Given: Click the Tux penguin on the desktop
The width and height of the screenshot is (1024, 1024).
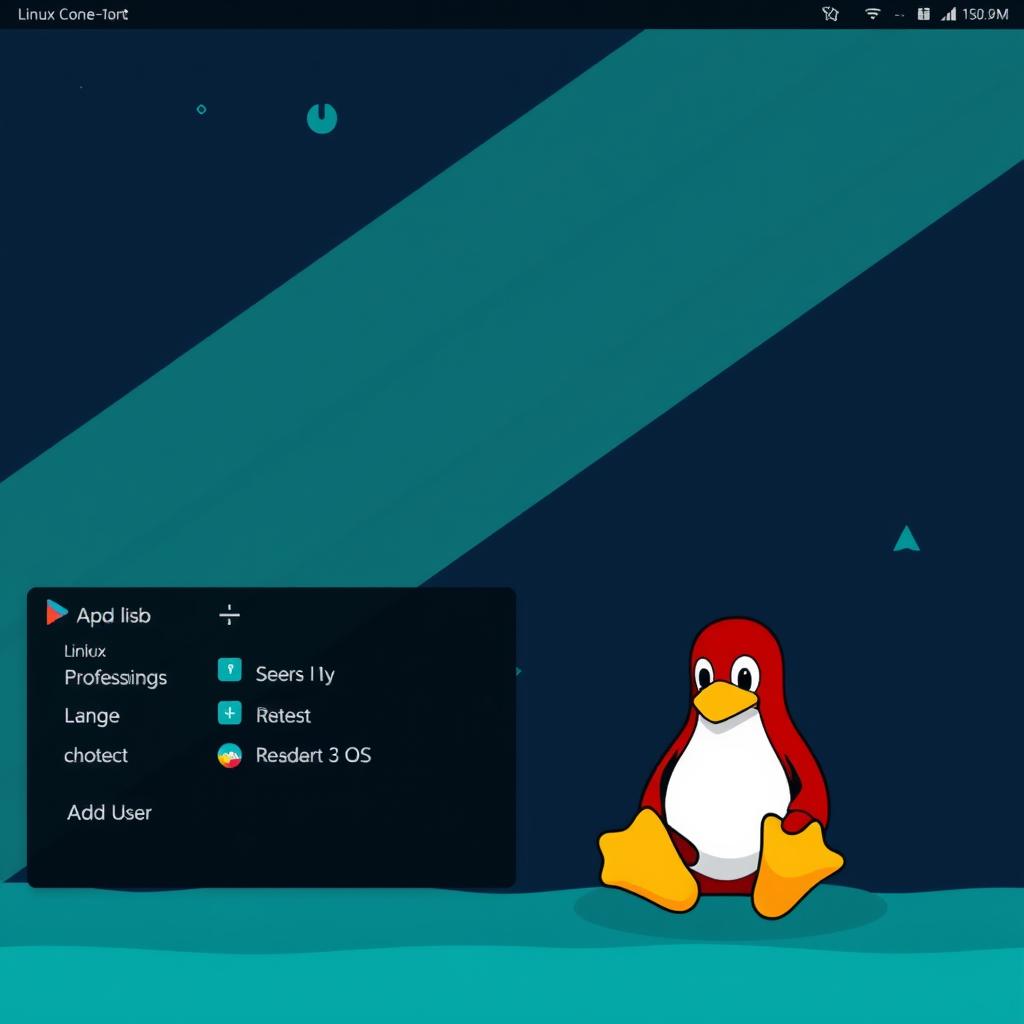Looking at the screenshot, I should tap(722, 769).
